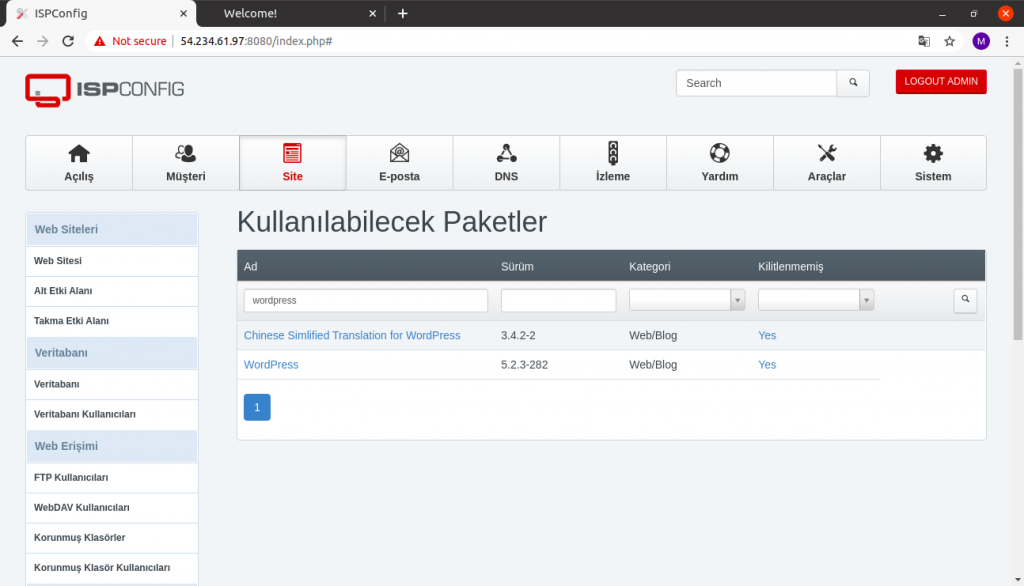Open the DNS module
Screen dimensions: 1024x586
[x=506, y=163]
